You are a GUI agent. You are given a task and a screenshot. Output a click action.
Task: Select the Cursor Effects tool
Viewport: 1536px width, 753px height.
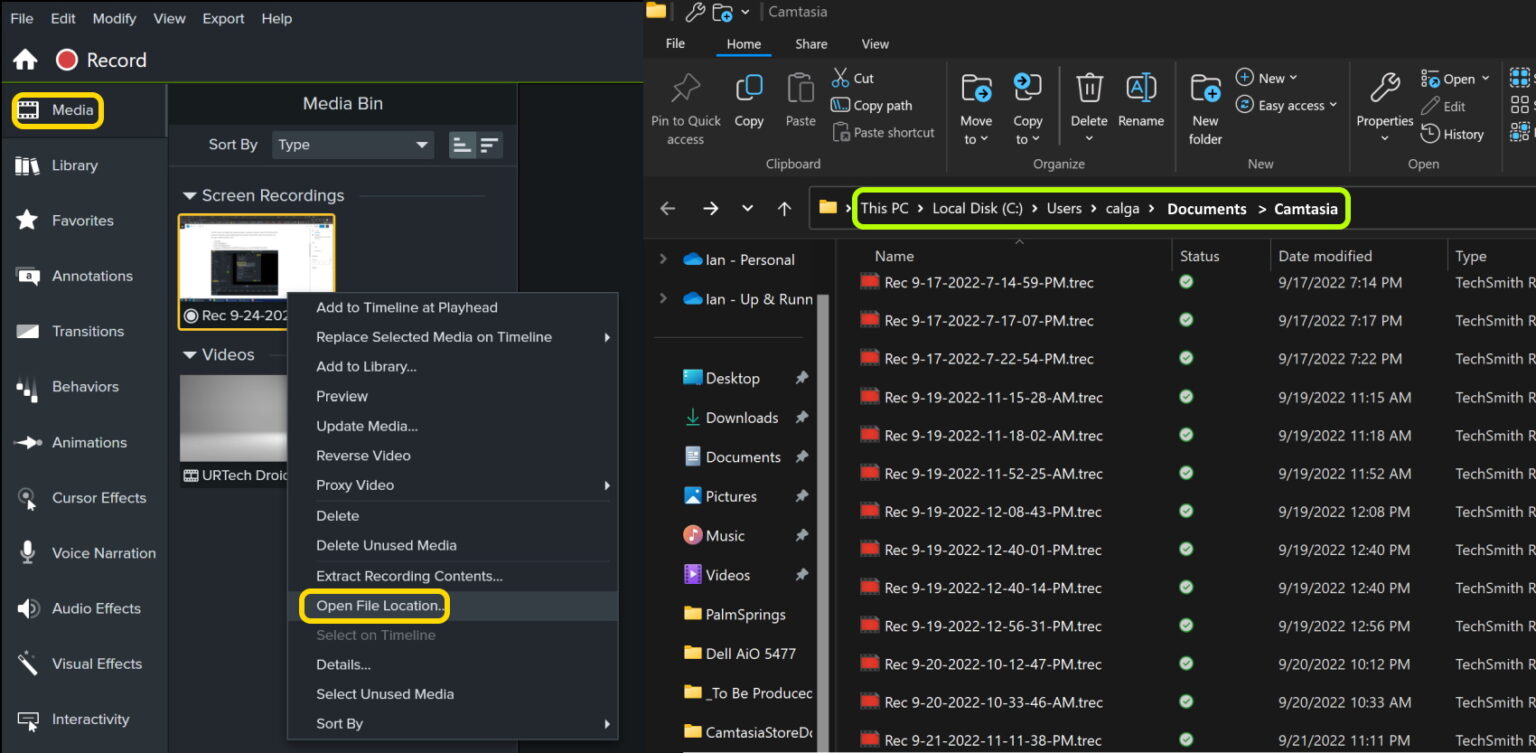coord(97,497)
